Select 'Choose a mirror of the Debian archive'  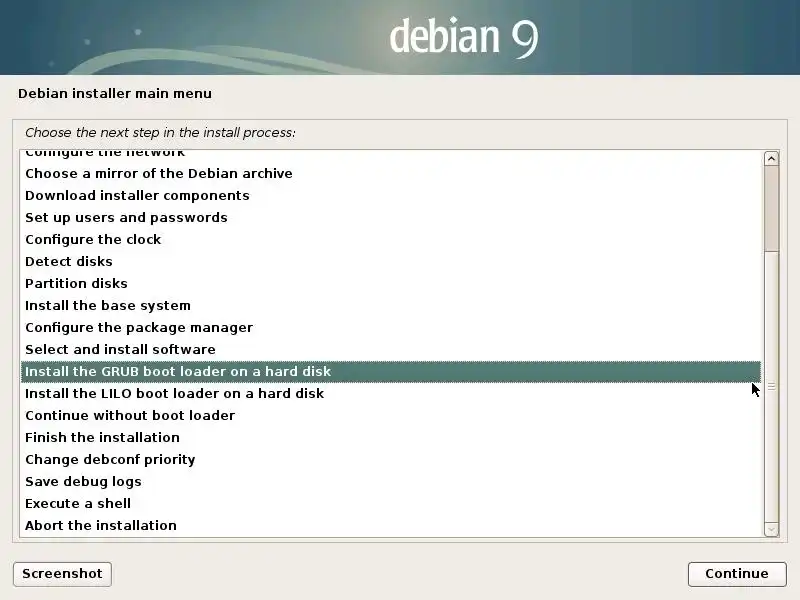coord(391,173)
